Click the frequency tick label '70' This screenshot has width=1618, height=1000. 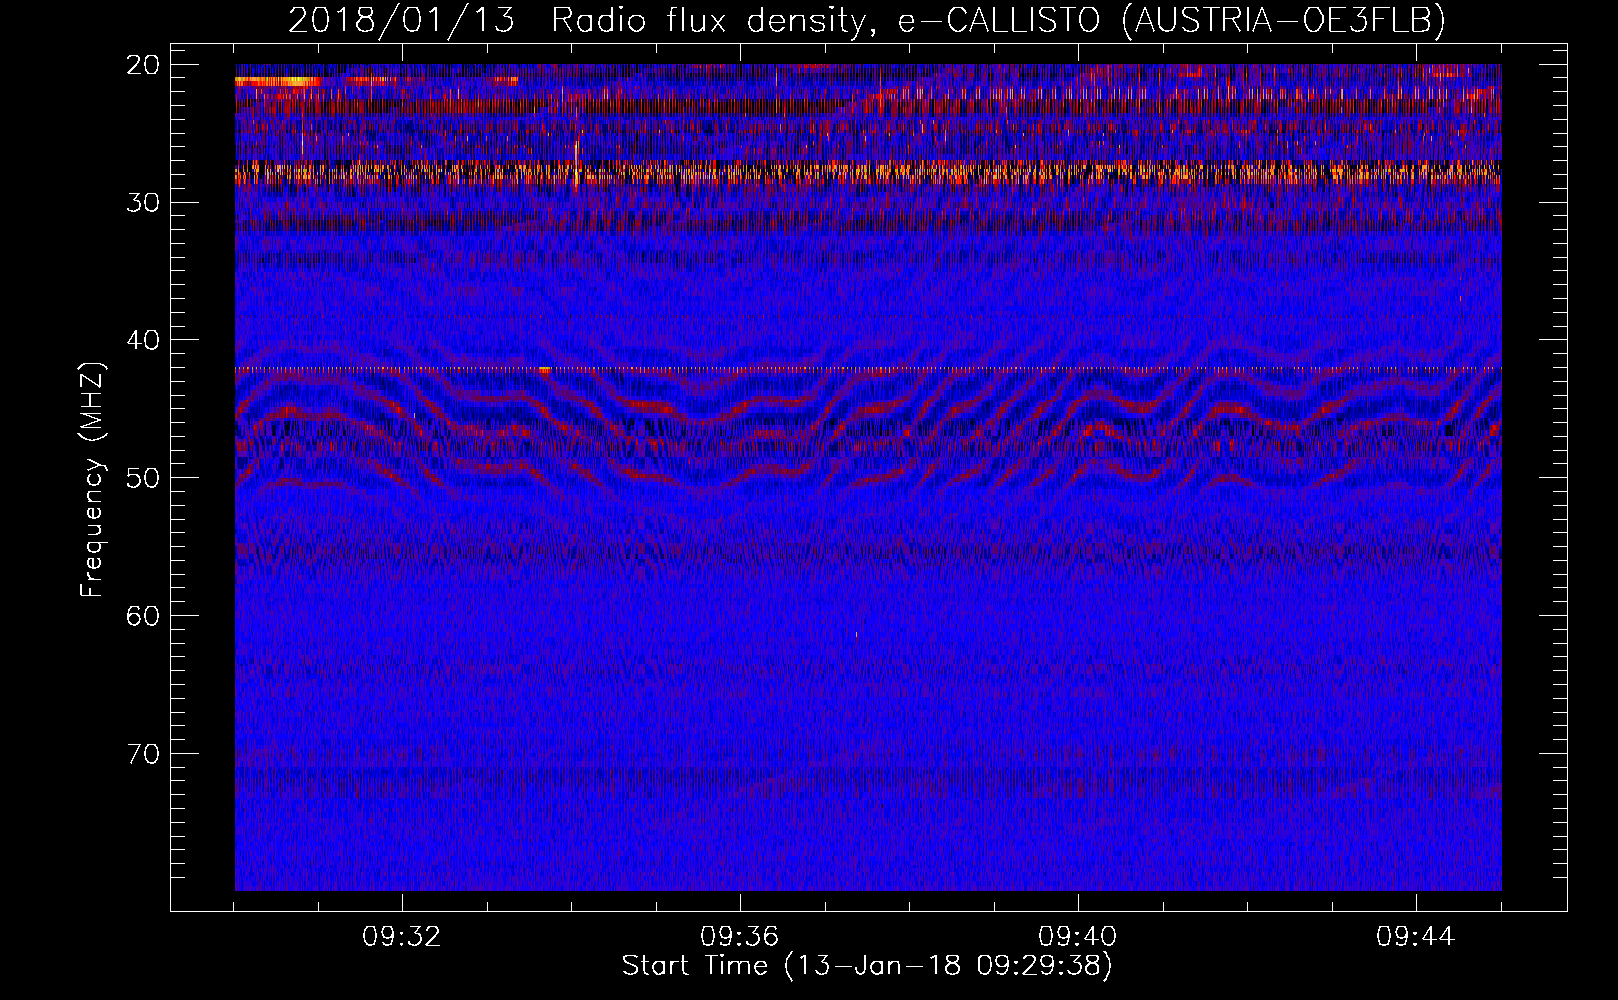pos(144,753)
